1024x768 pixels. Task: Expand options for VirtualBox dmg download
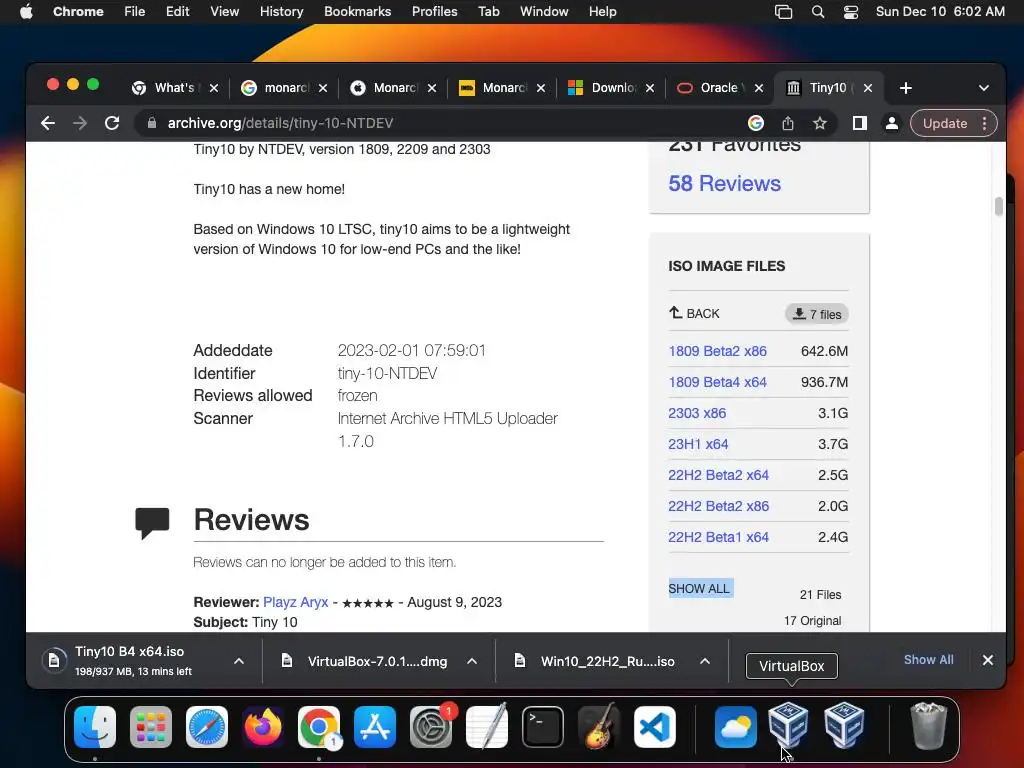(472, 661)
